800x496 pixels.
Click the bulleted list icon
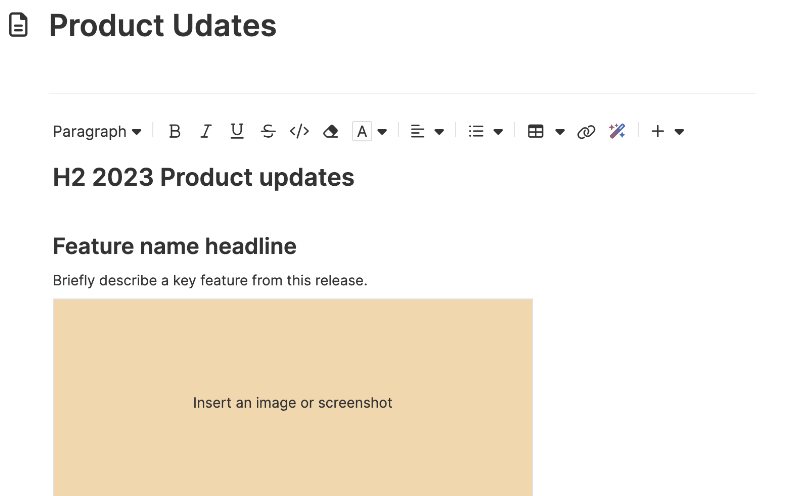476,132
